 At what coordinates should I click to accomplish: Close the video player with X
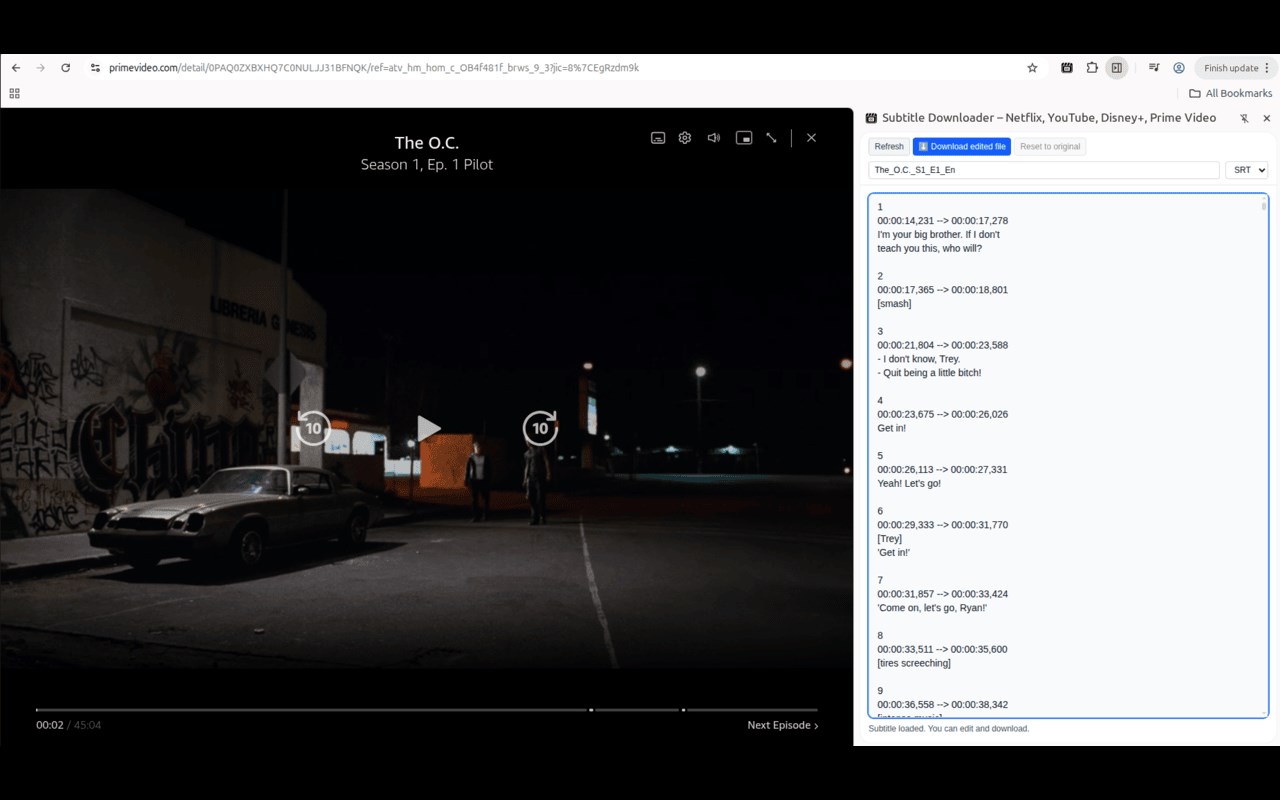tap(811, 138)
